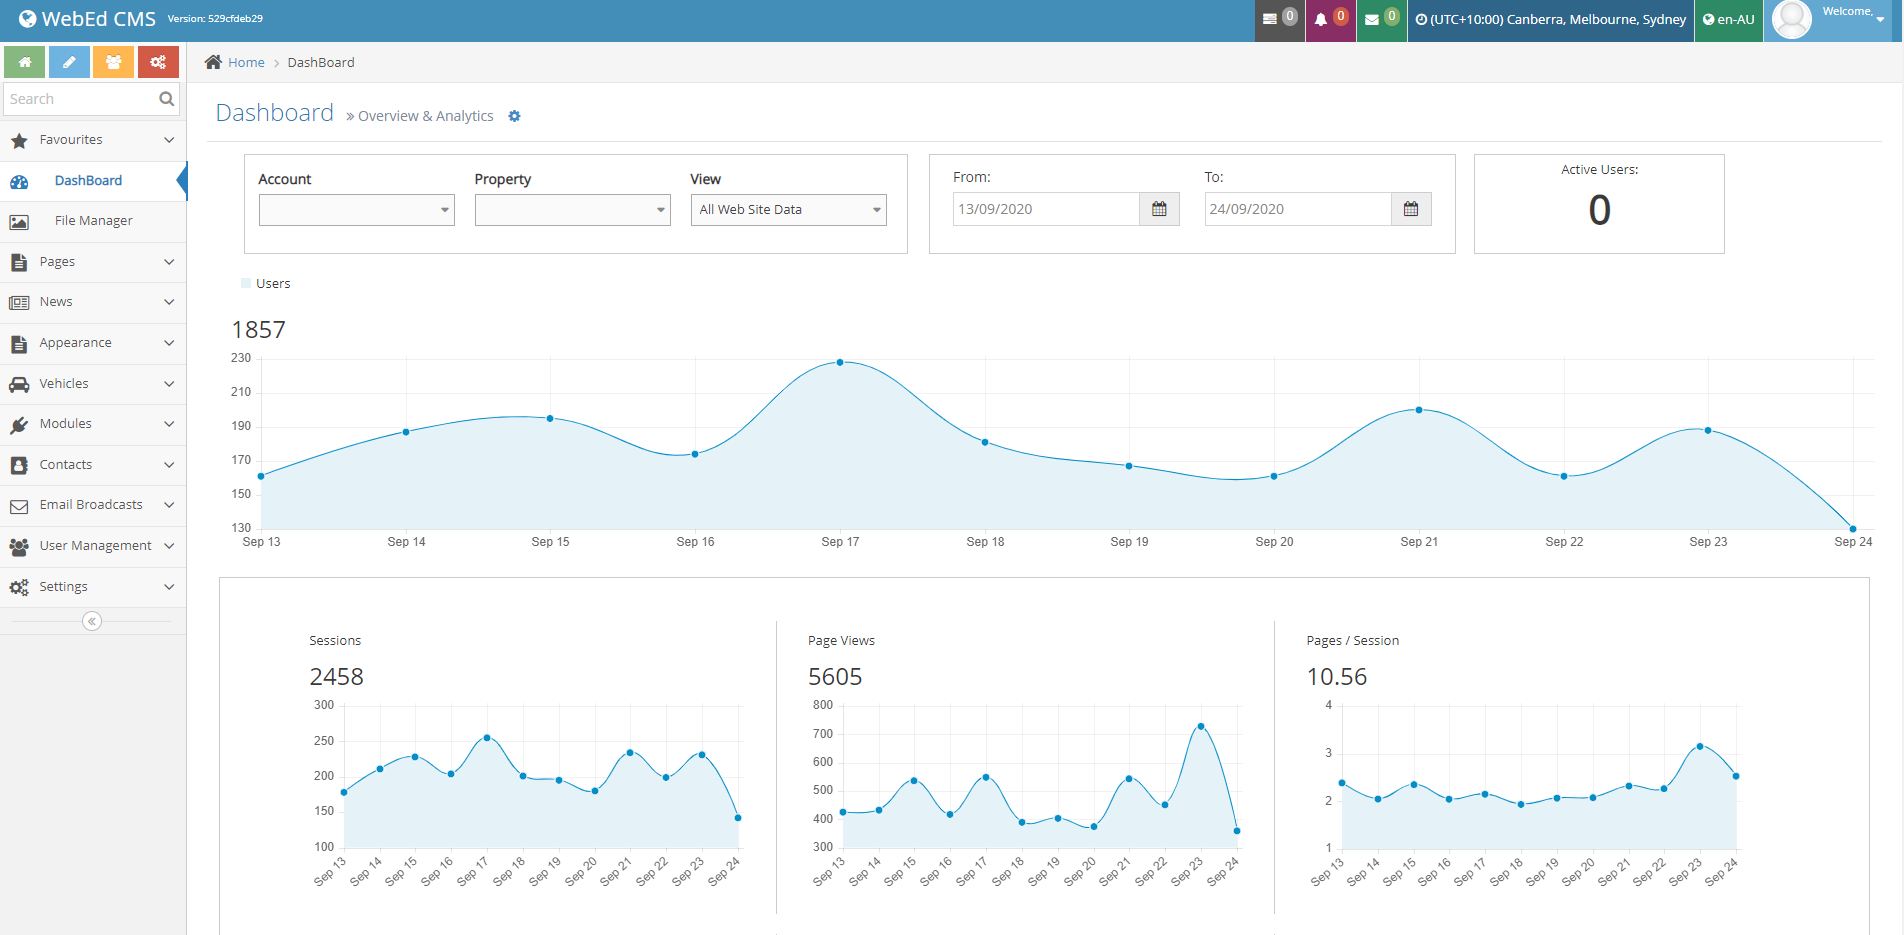Click the Home breadcrumb link
This screenshot has height=935, width=1904.
click(x=246, y=62)
